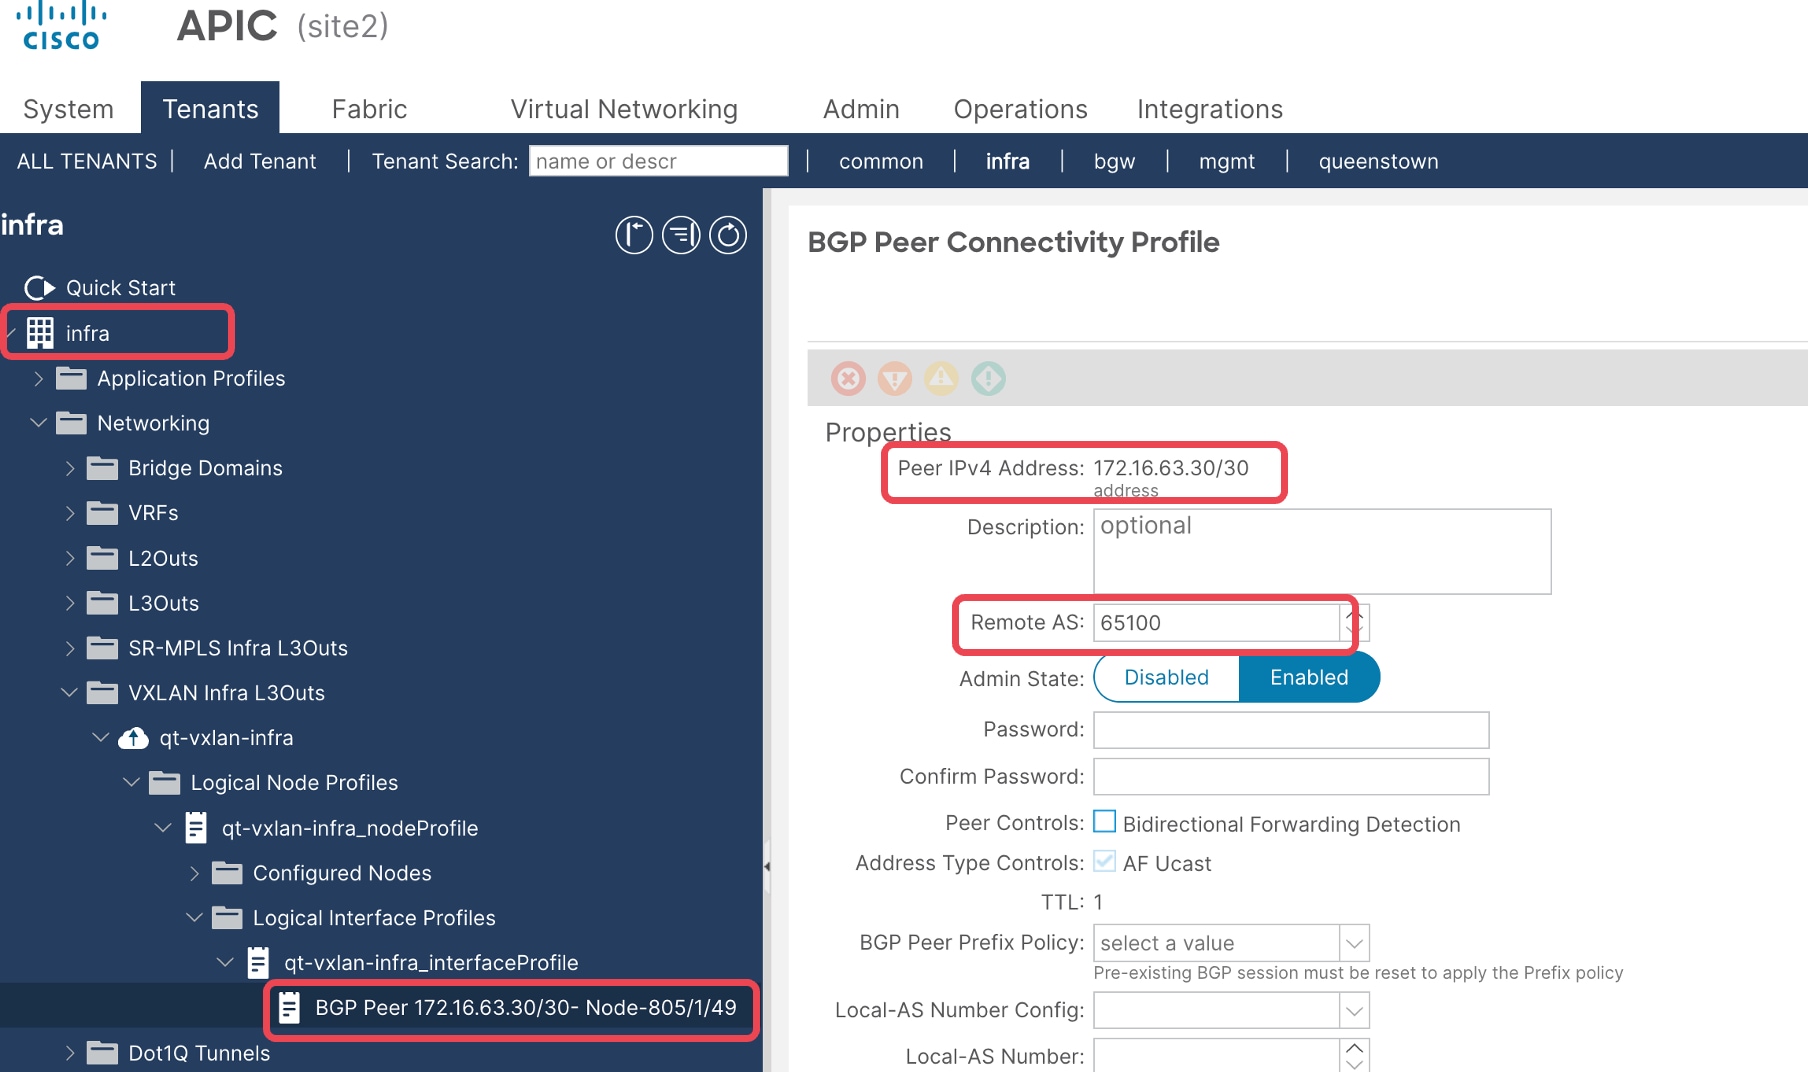1808x1072 pixels.
Task: Open the Admin tab
Action: [x=861, y=109]
